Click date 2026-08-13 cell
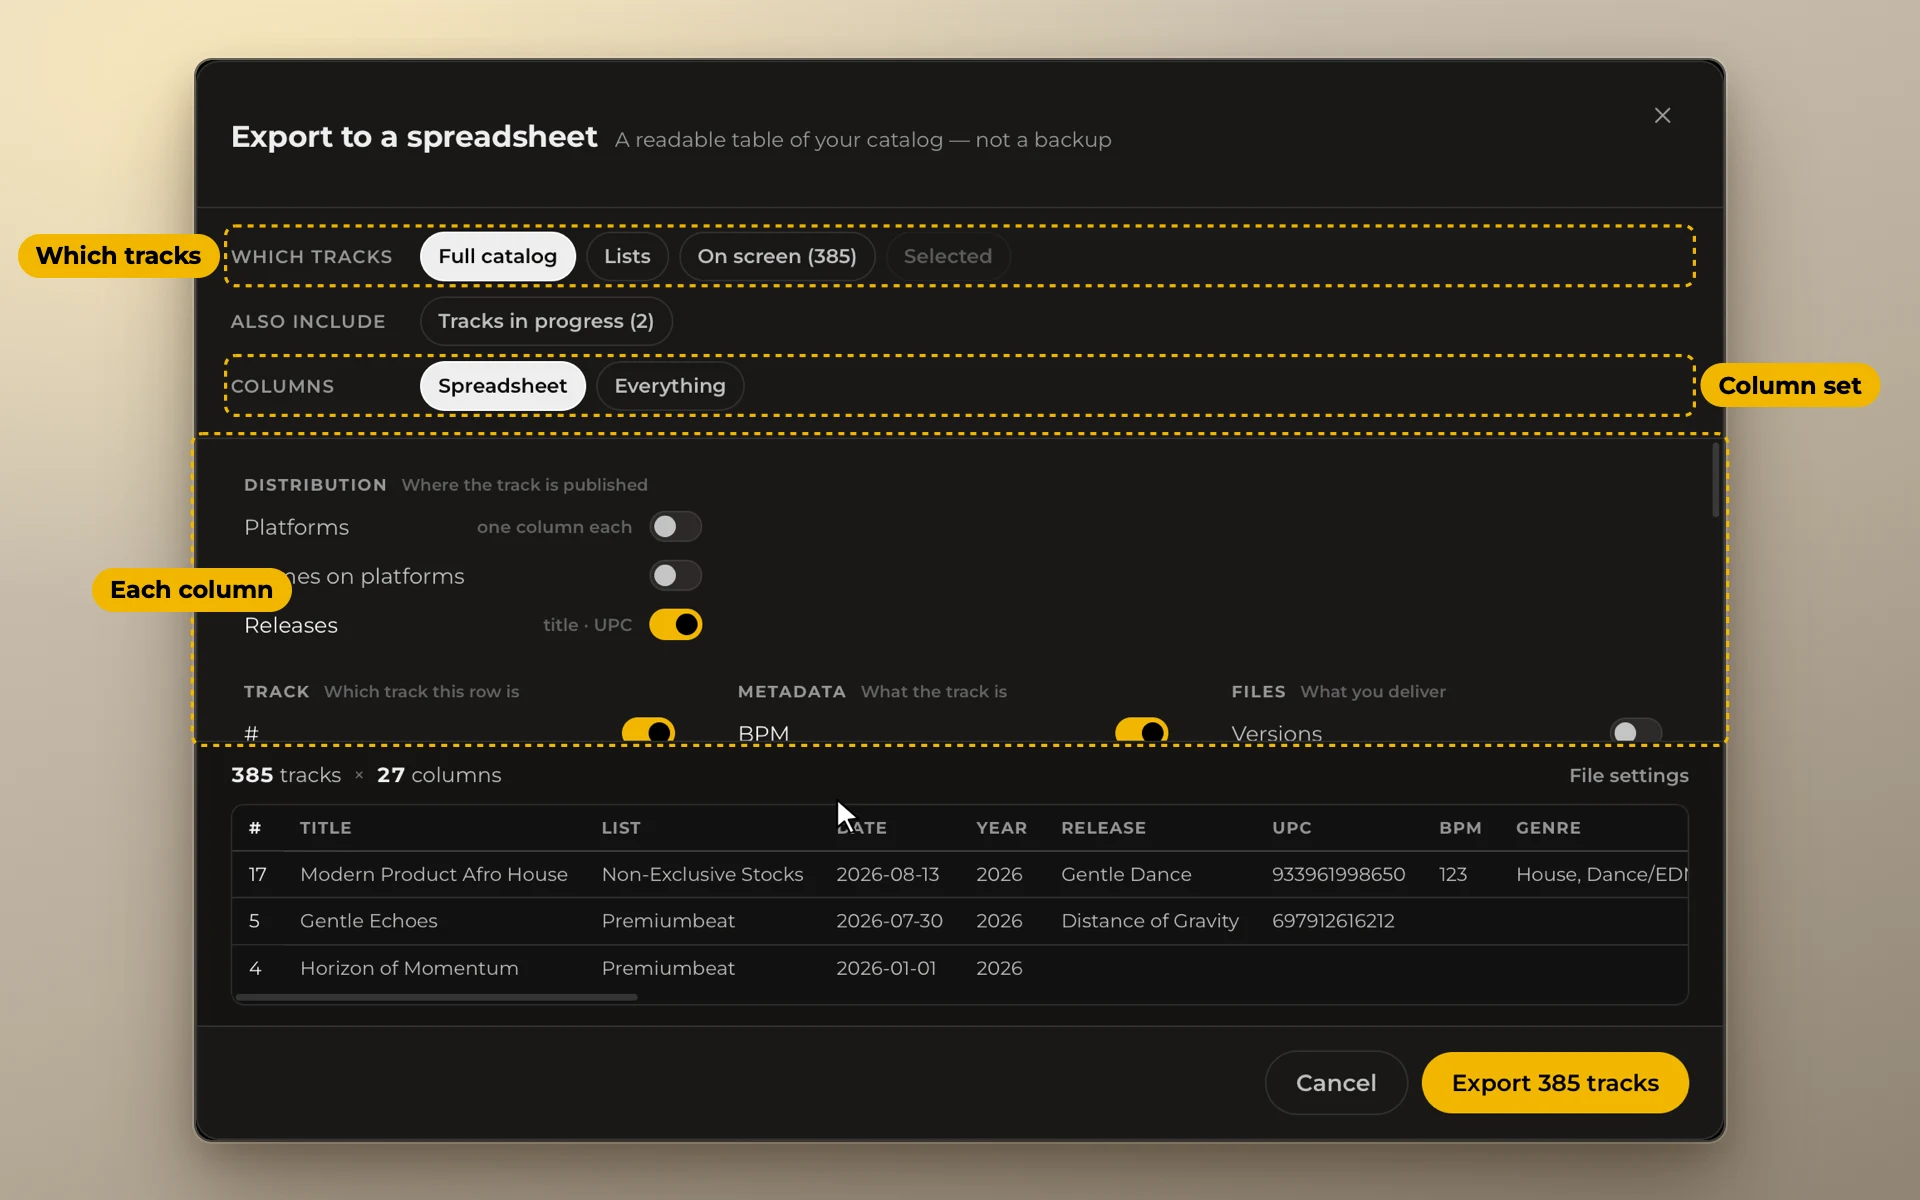The image size is (1920, 1200). pos(888,874)
